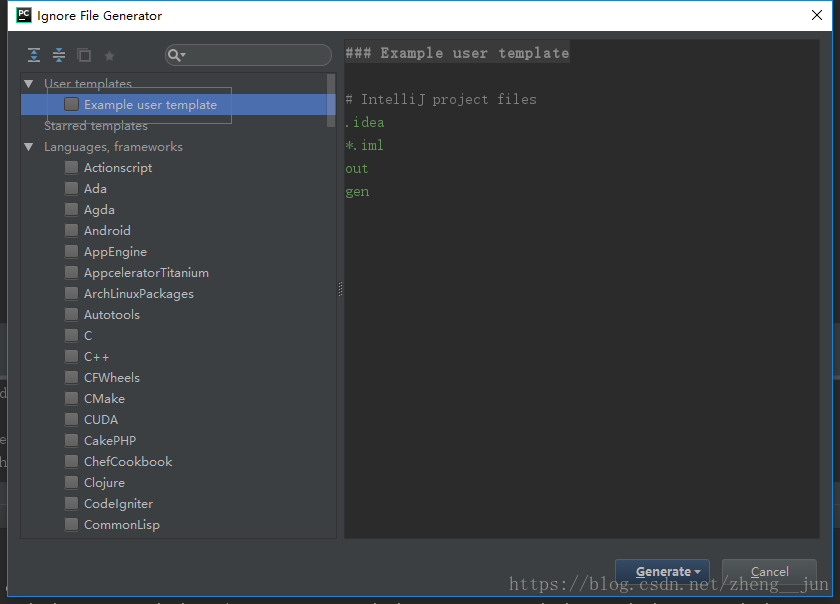The height and width of the screenshot is (604, 840).
Task: Toggle the CodeIgniter checkbox
Action: [x=71, y=503]
